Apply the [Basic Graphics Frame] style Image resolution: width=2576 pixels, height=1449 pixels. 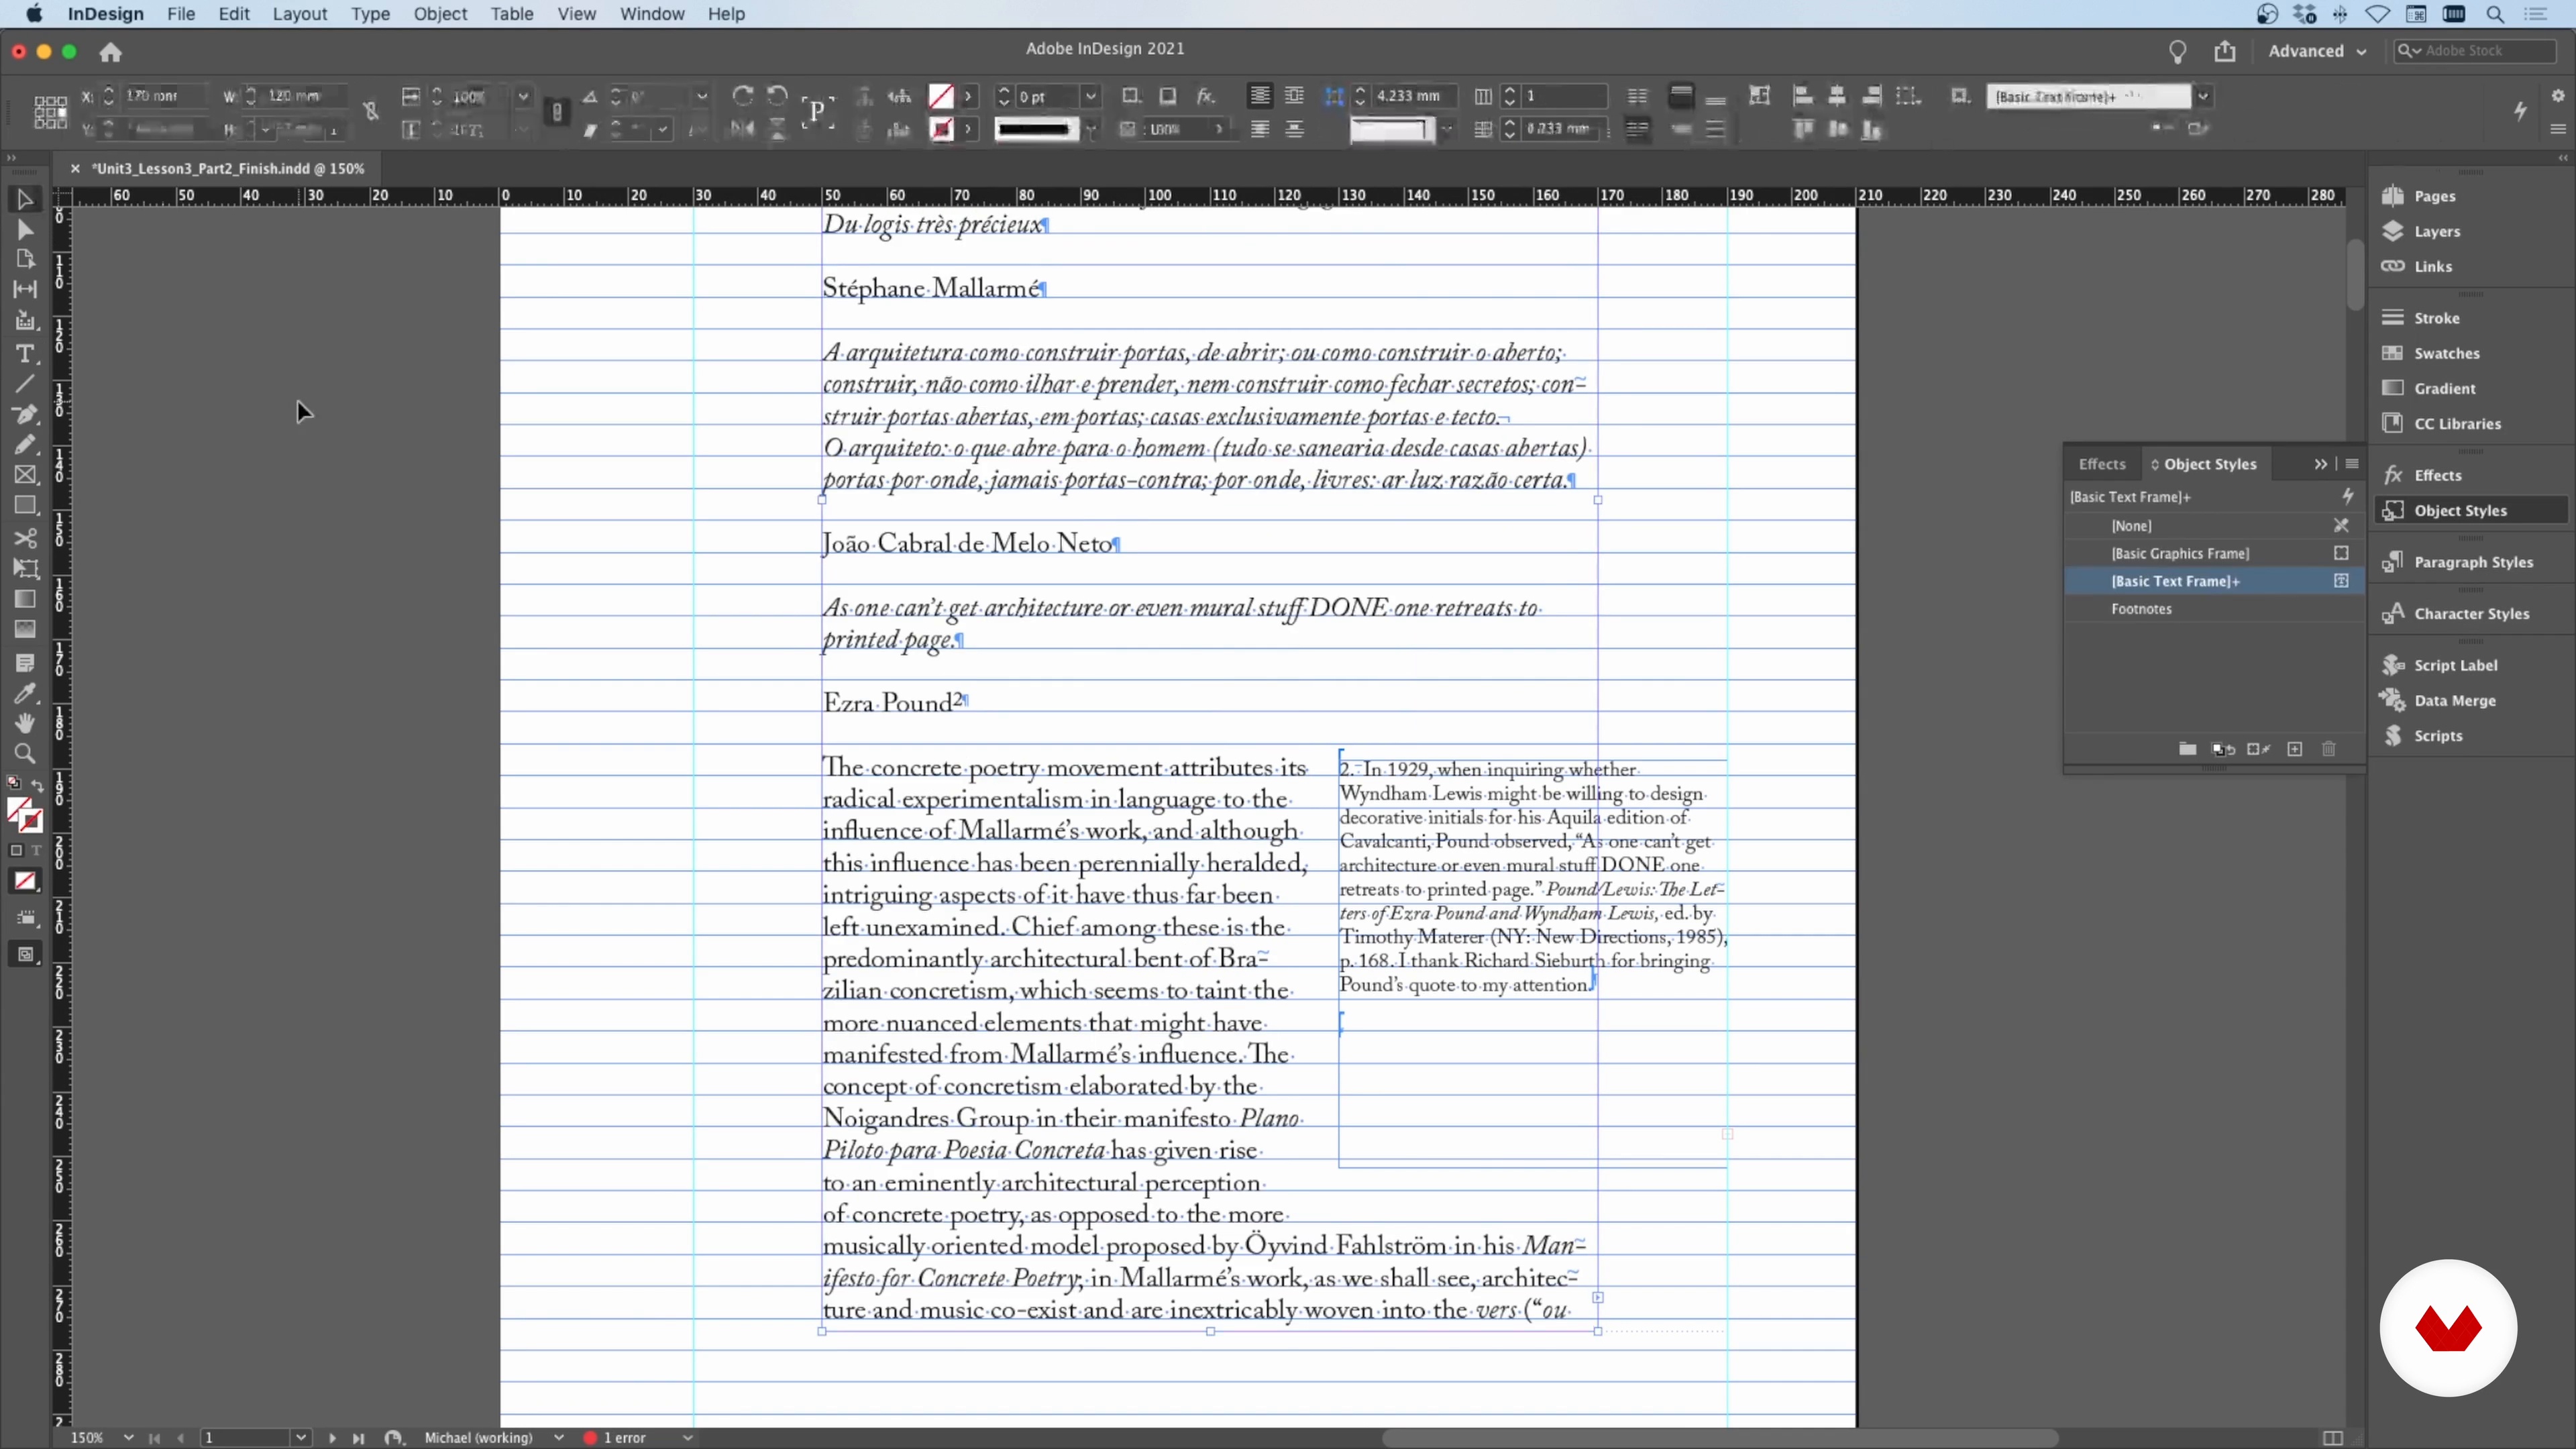point(2180,553)
